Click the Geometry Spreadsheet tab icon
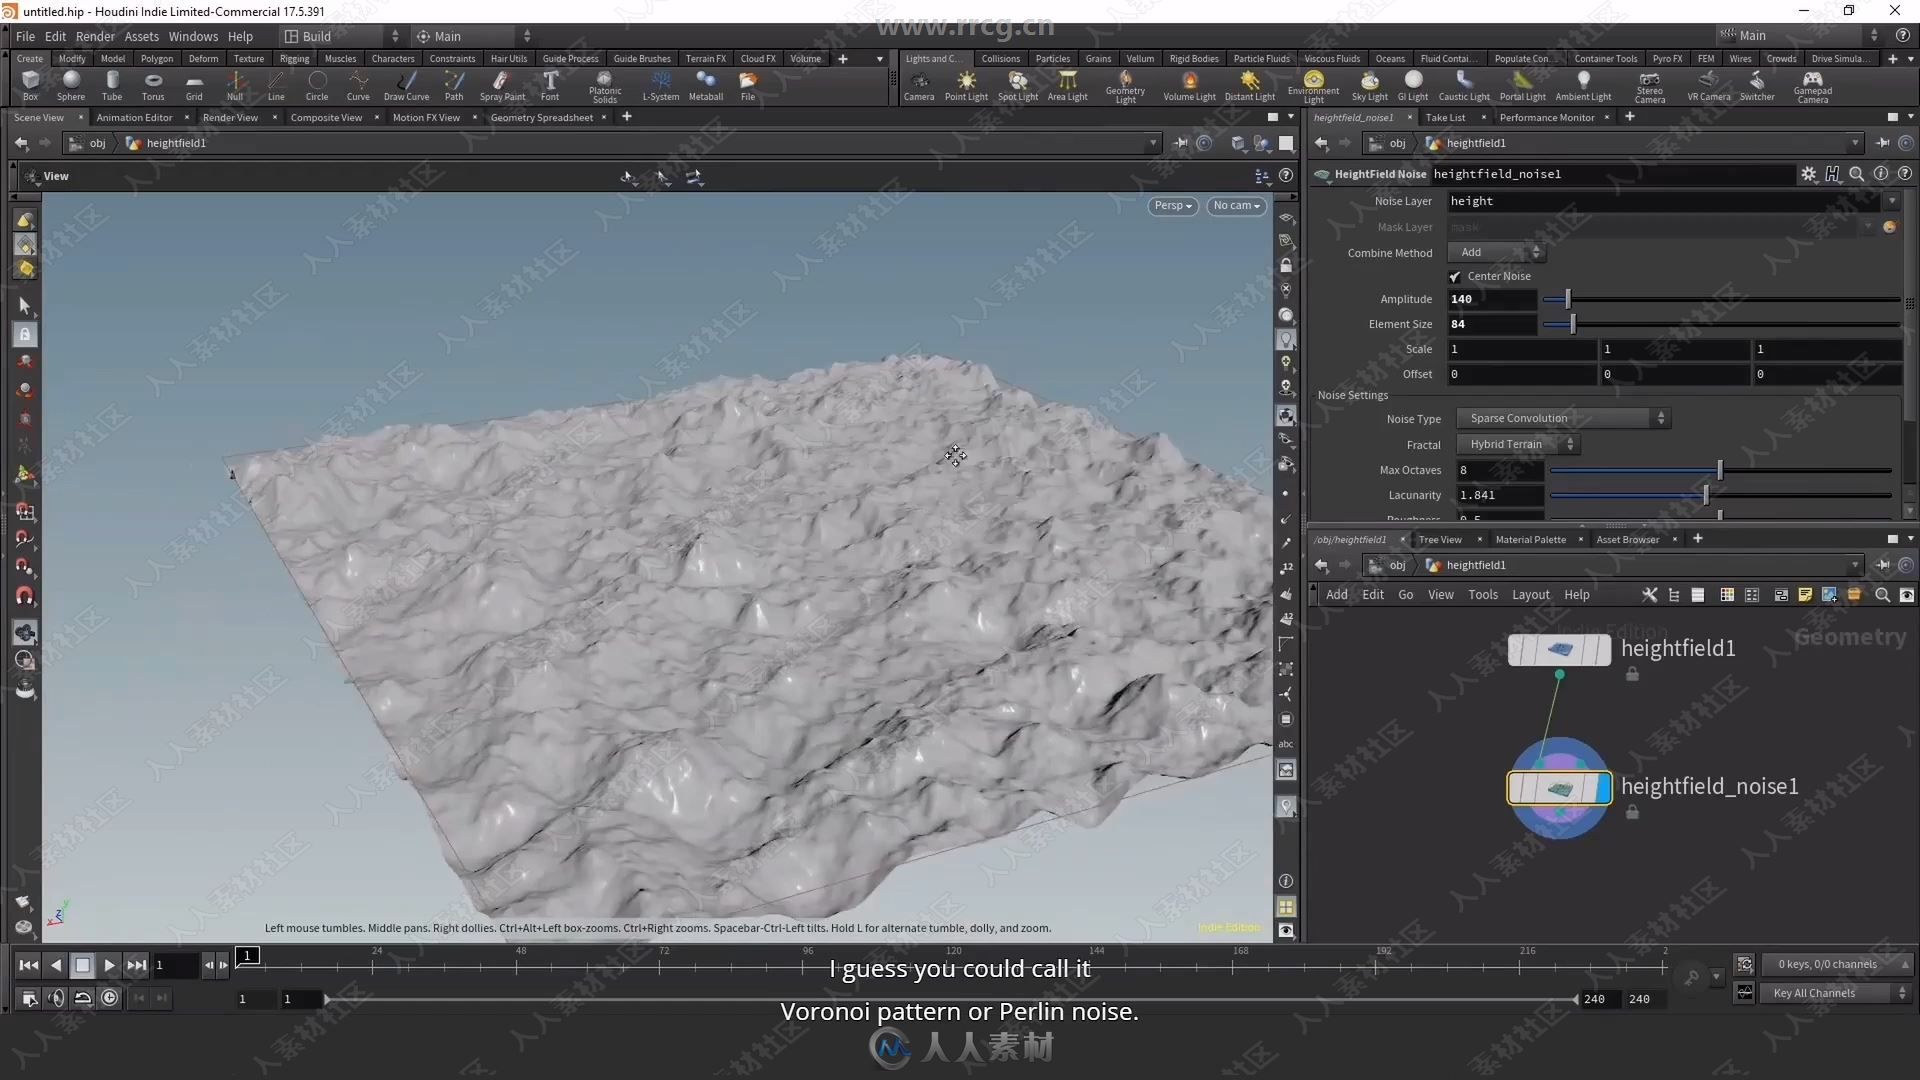Screen dimensions: 1920x1080 point(543,117)
